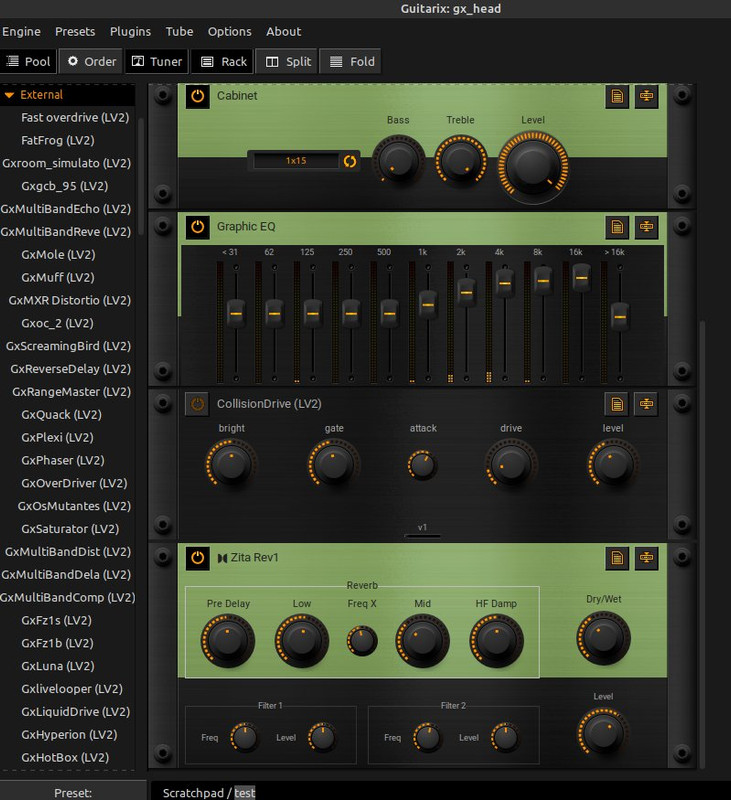Screen dimensions: 731x800
Task: Select GxMuff (LV2) plugin
Action: [x=58, y=278]
